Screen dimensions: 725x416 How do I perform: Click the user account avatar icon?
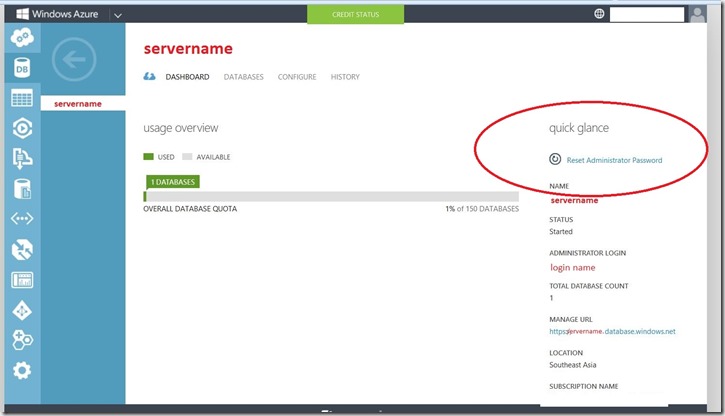[x=698, y=14]
